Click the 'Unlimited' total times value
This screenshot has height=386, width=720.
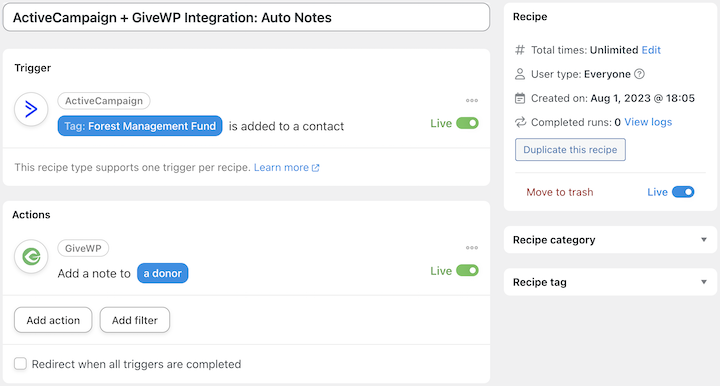click(614, 50)
